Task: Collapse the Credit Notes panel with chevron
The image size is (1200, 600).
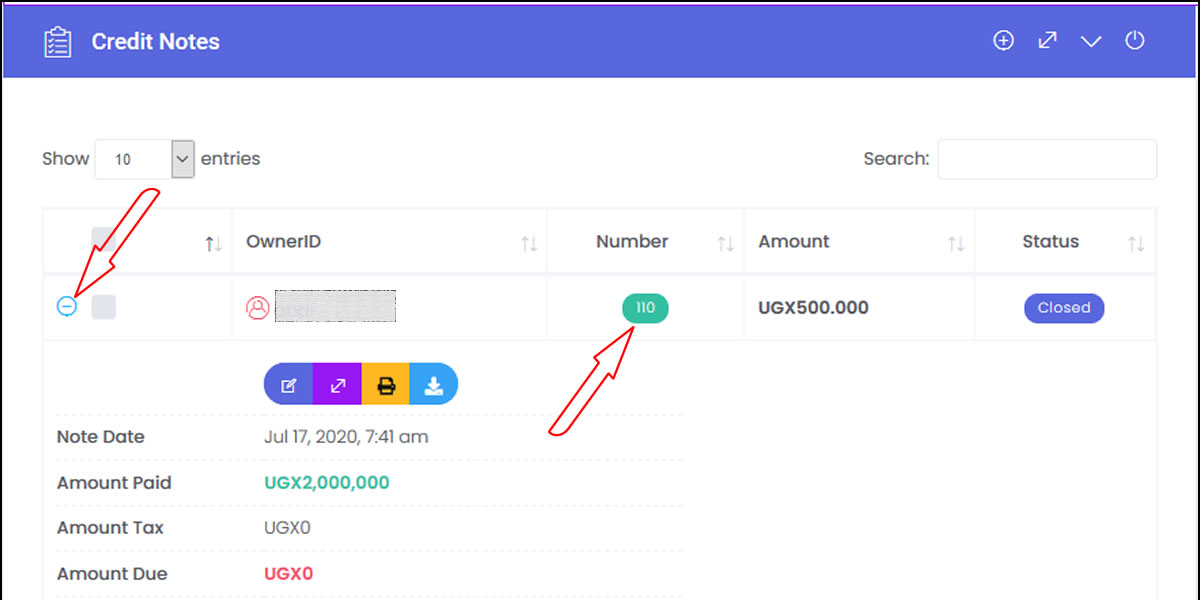Action: click(1091, 41)
